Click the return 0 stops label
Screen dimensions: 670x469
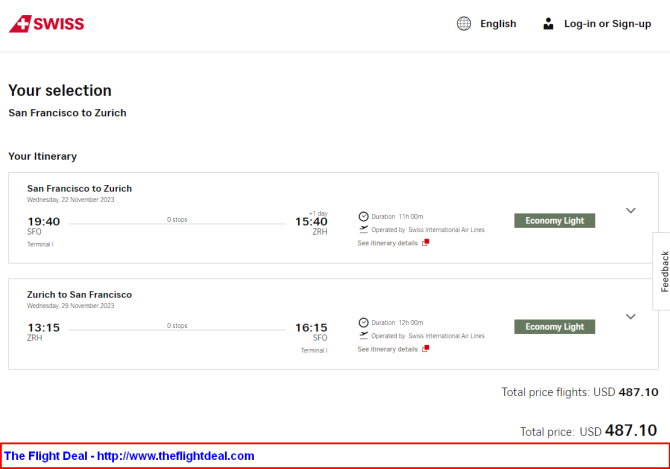(x=177, y=325)
